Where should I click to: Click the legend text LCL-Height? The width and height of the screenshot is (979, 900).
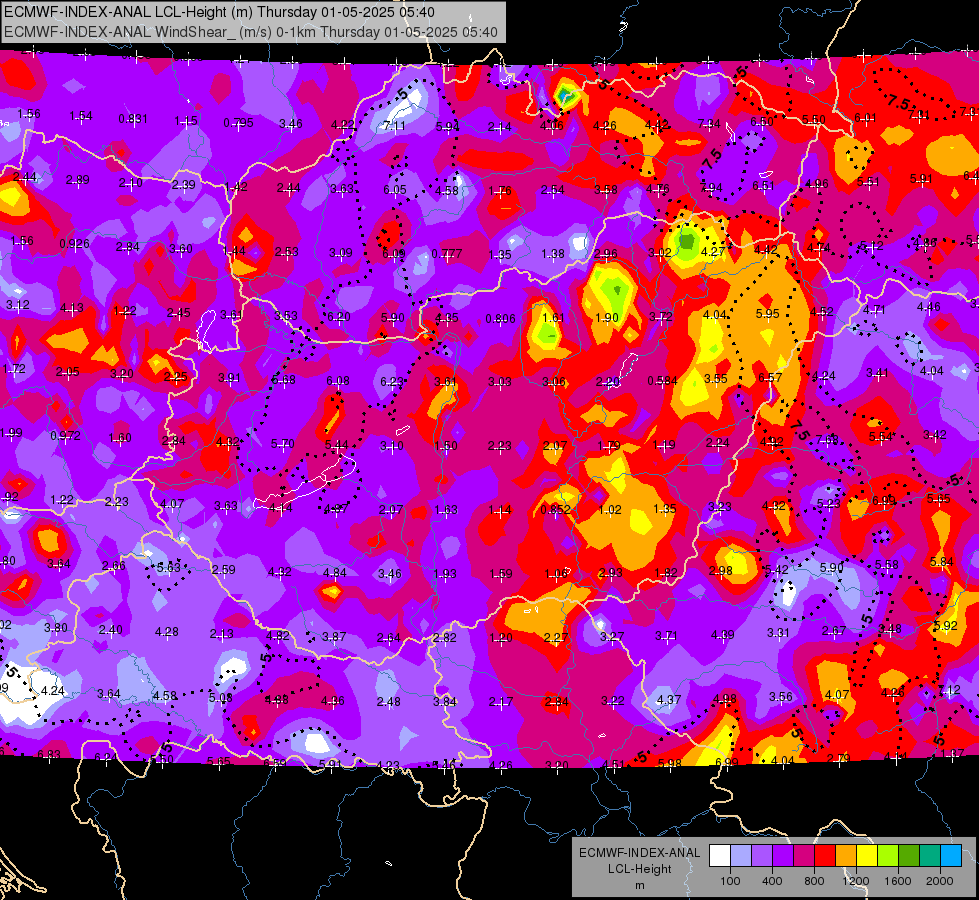coord(639,869)
